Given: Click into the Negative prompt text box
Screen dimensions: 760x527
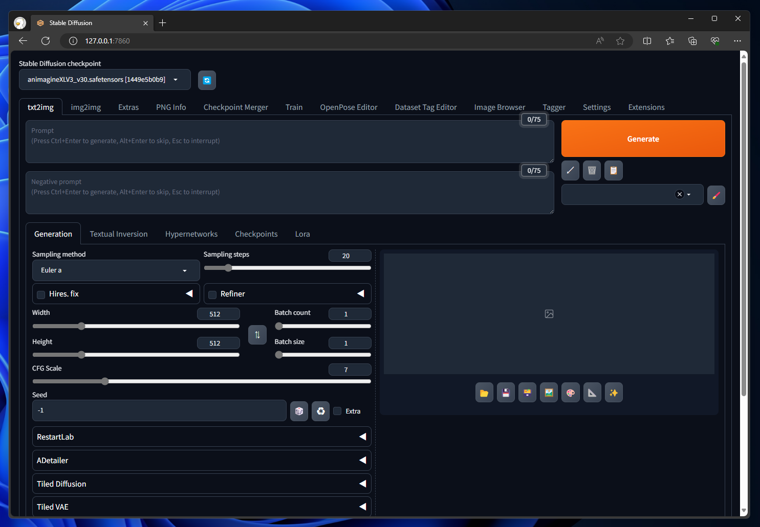Looking at the screenshot, I should [289, 192].
